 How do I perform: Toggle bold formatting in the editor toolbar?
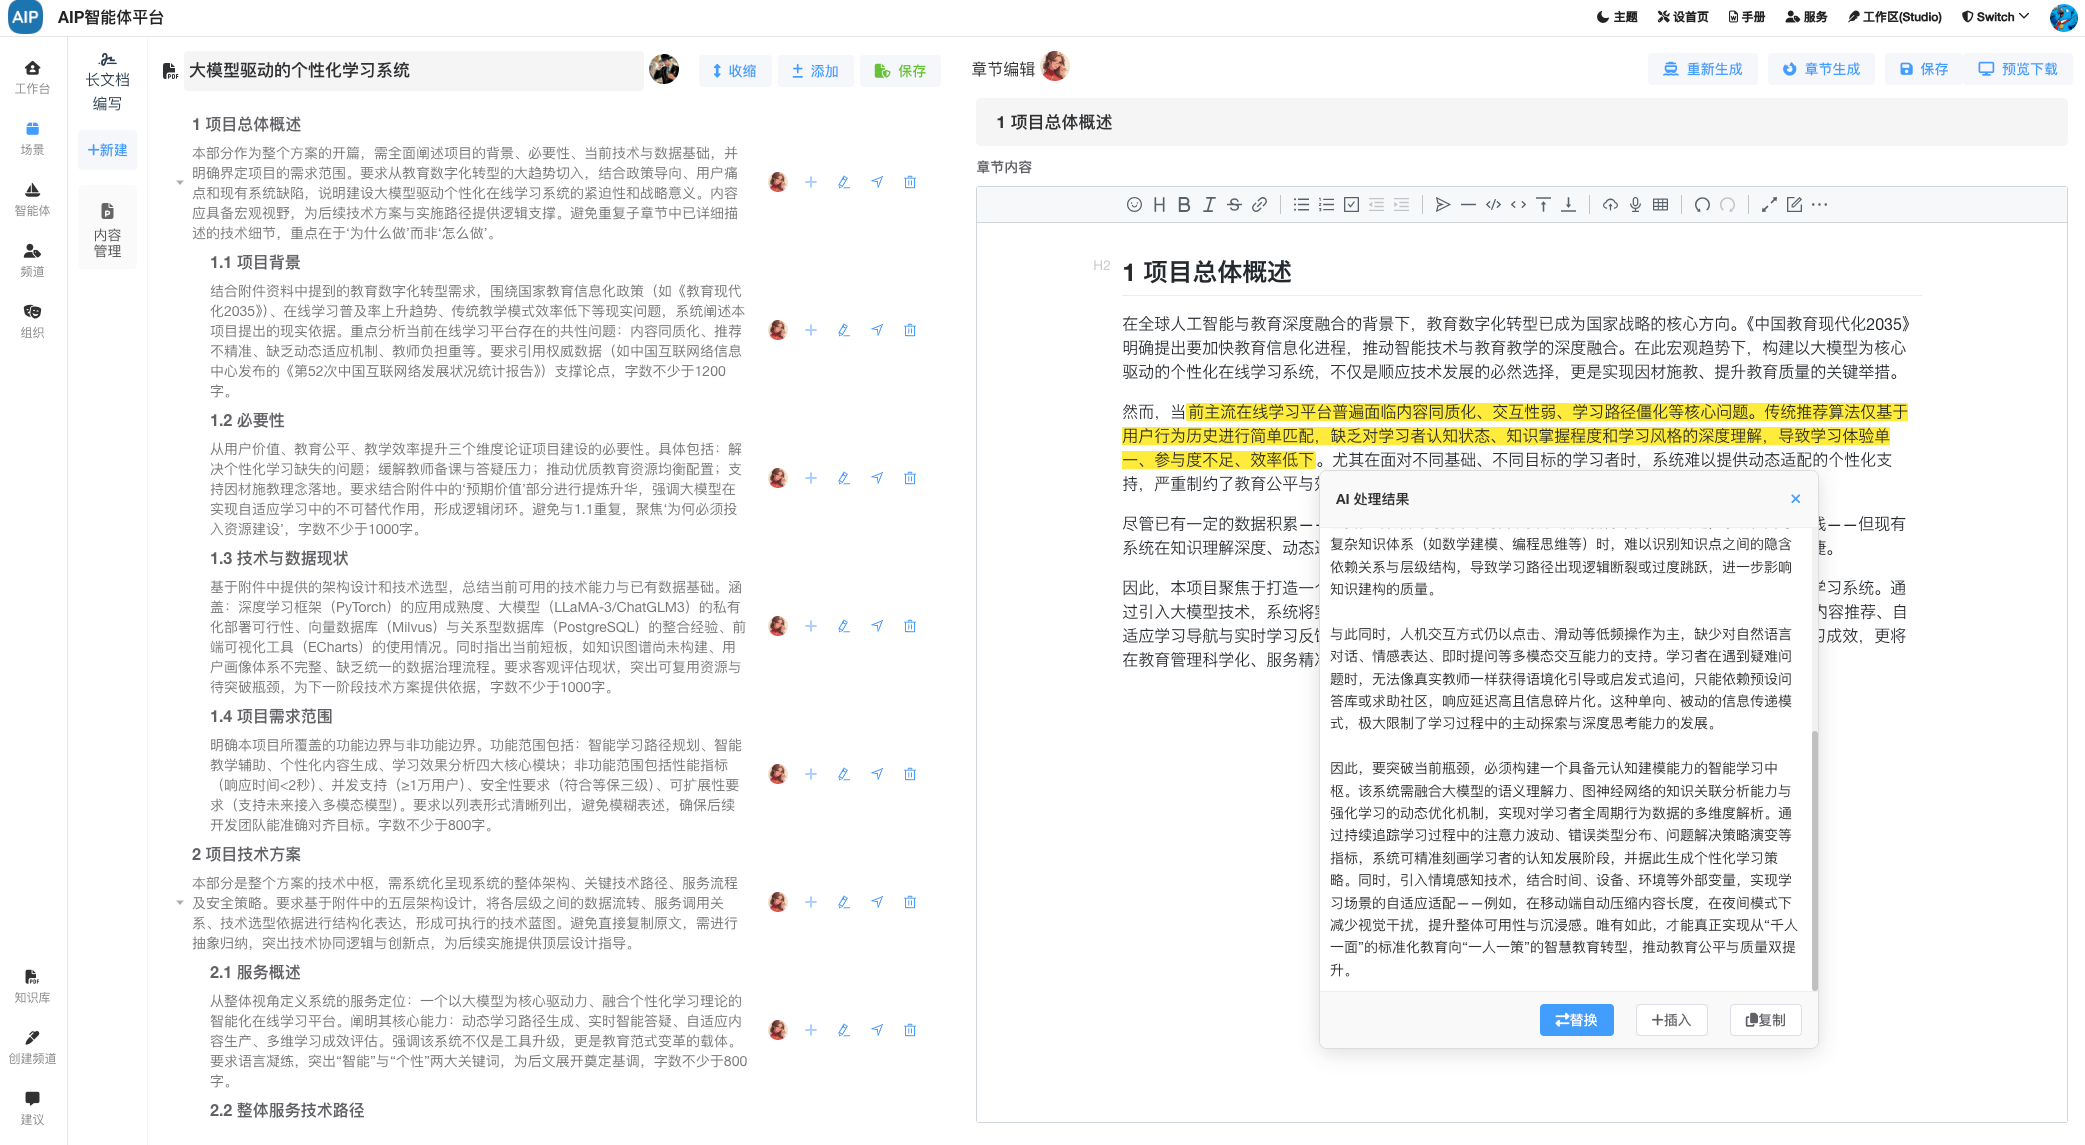[1184, 205]
